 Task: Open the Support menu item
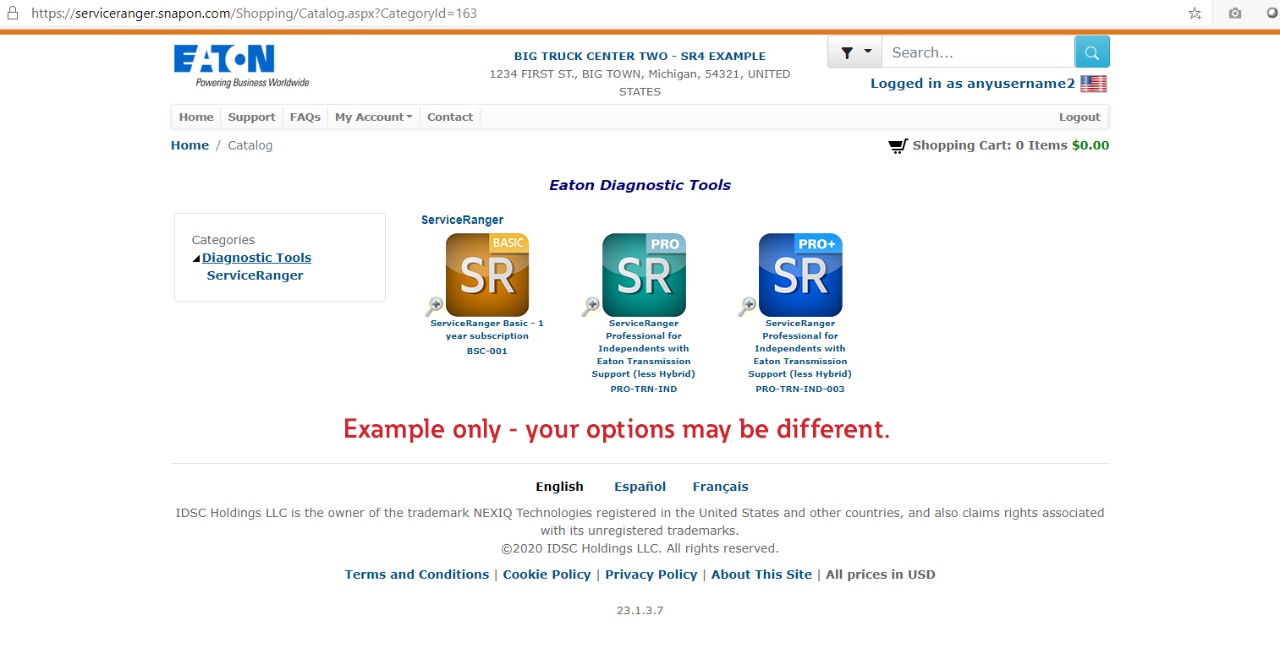251,117
